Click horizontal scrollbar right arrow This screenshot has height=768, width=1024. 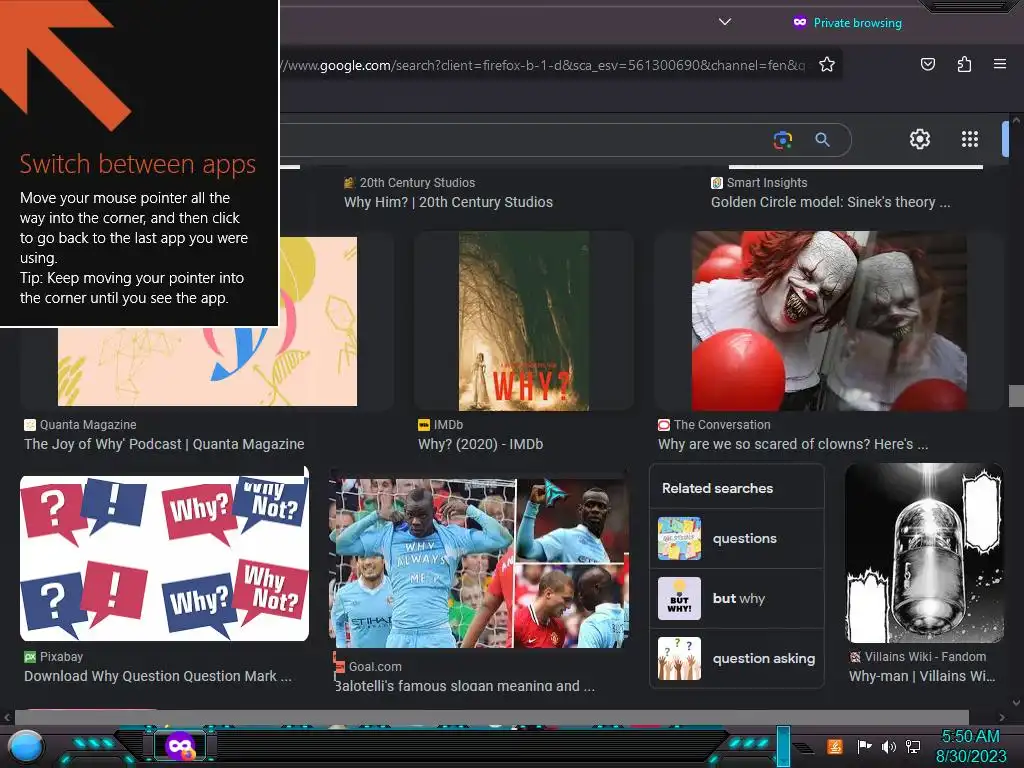tap(1002, 718)
